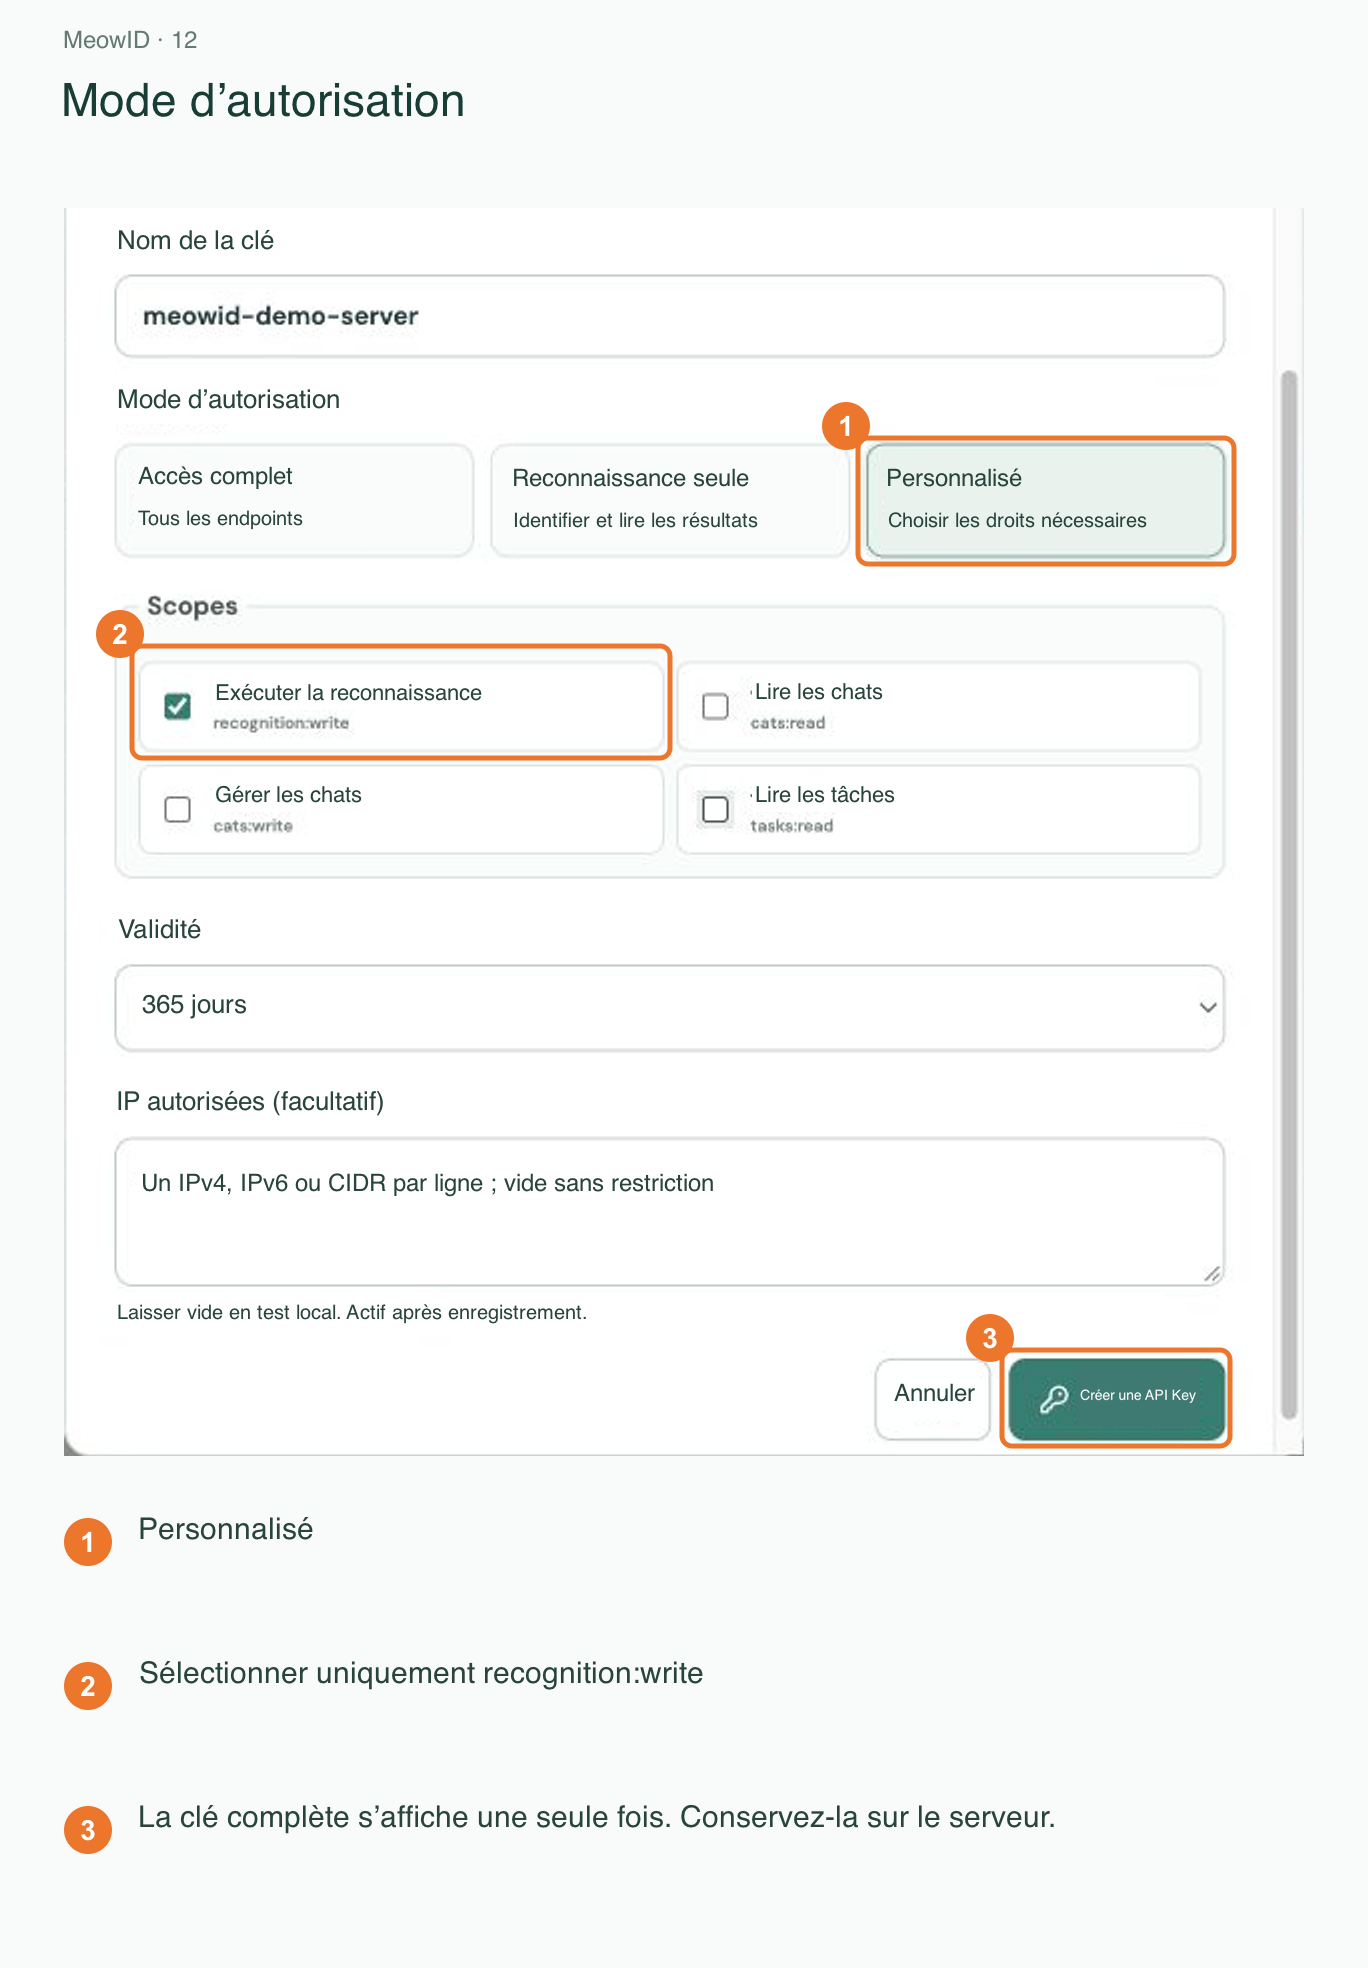Select the Personnalisé authorization mode
The width and height of the screenshot is (1368, 1968).
point(1045,500)
